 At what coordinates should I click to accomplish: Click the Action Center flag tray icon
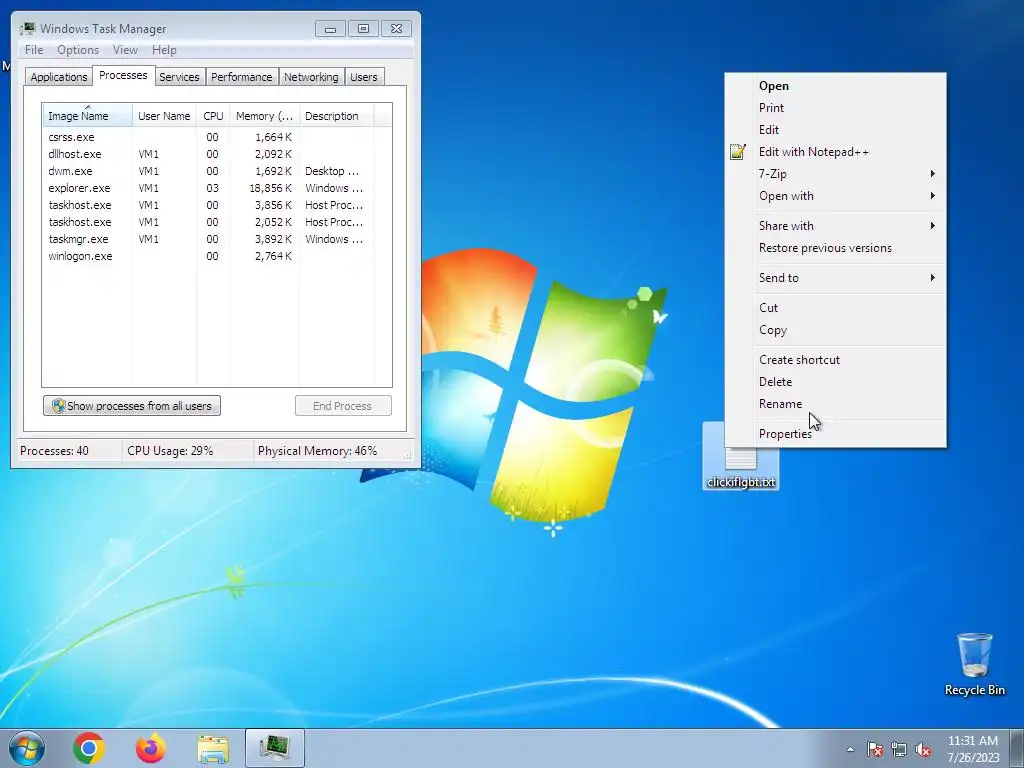875,749
